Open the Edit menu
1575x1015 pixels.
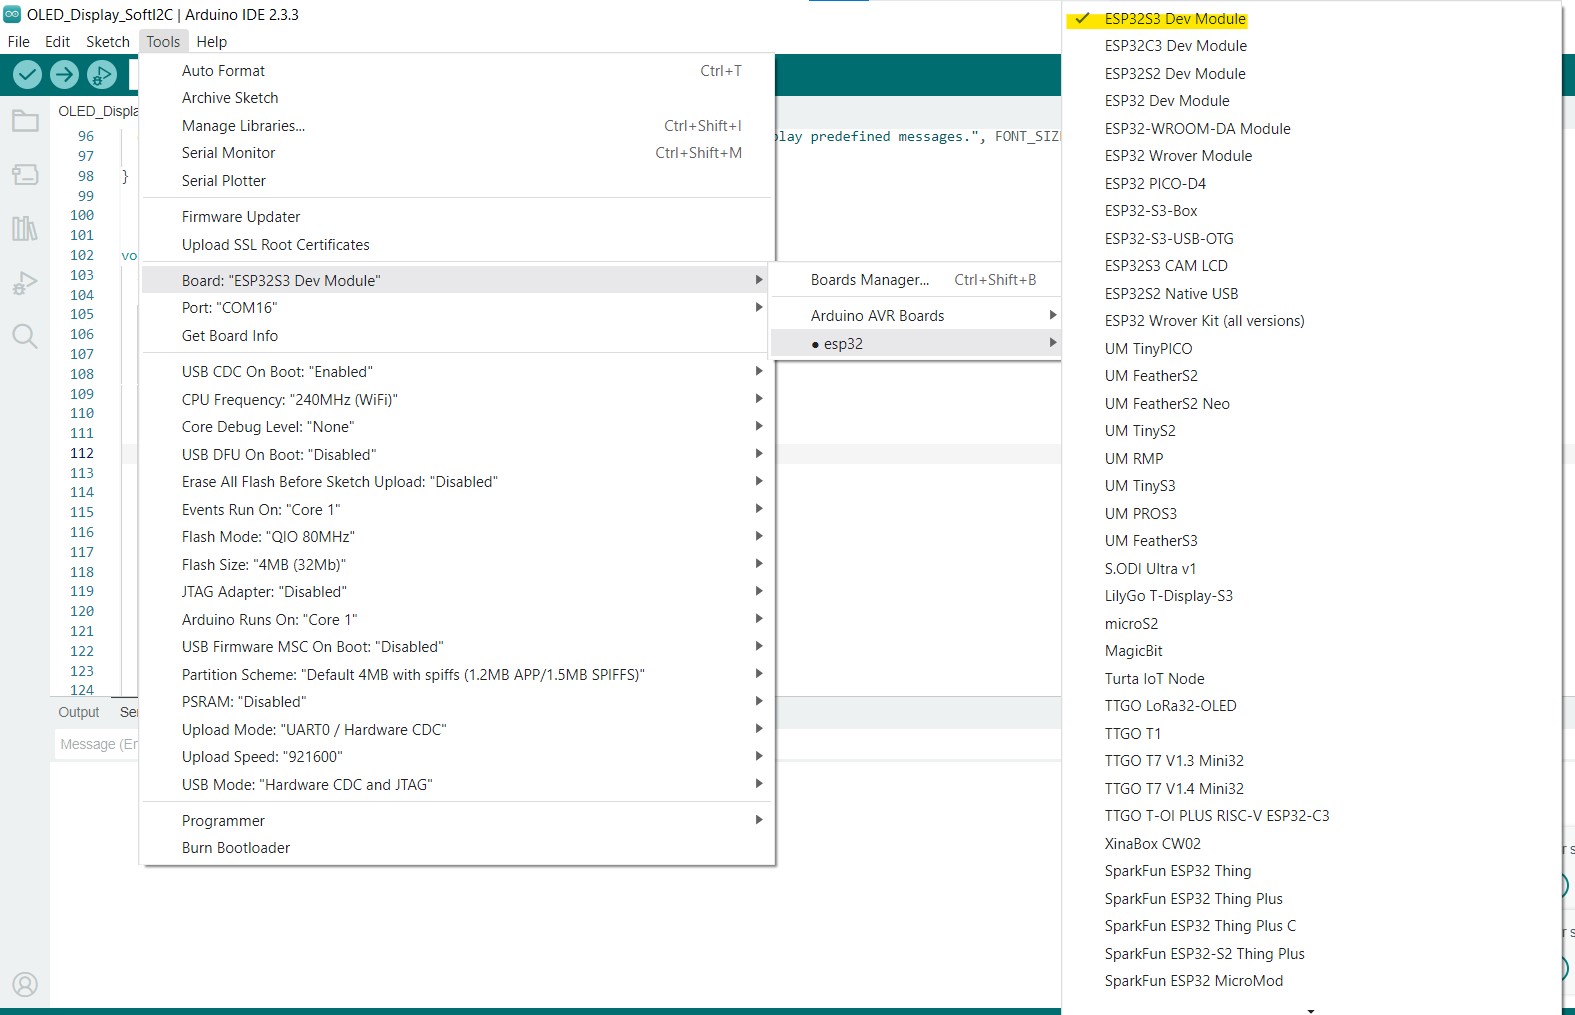tap(57, 42)
